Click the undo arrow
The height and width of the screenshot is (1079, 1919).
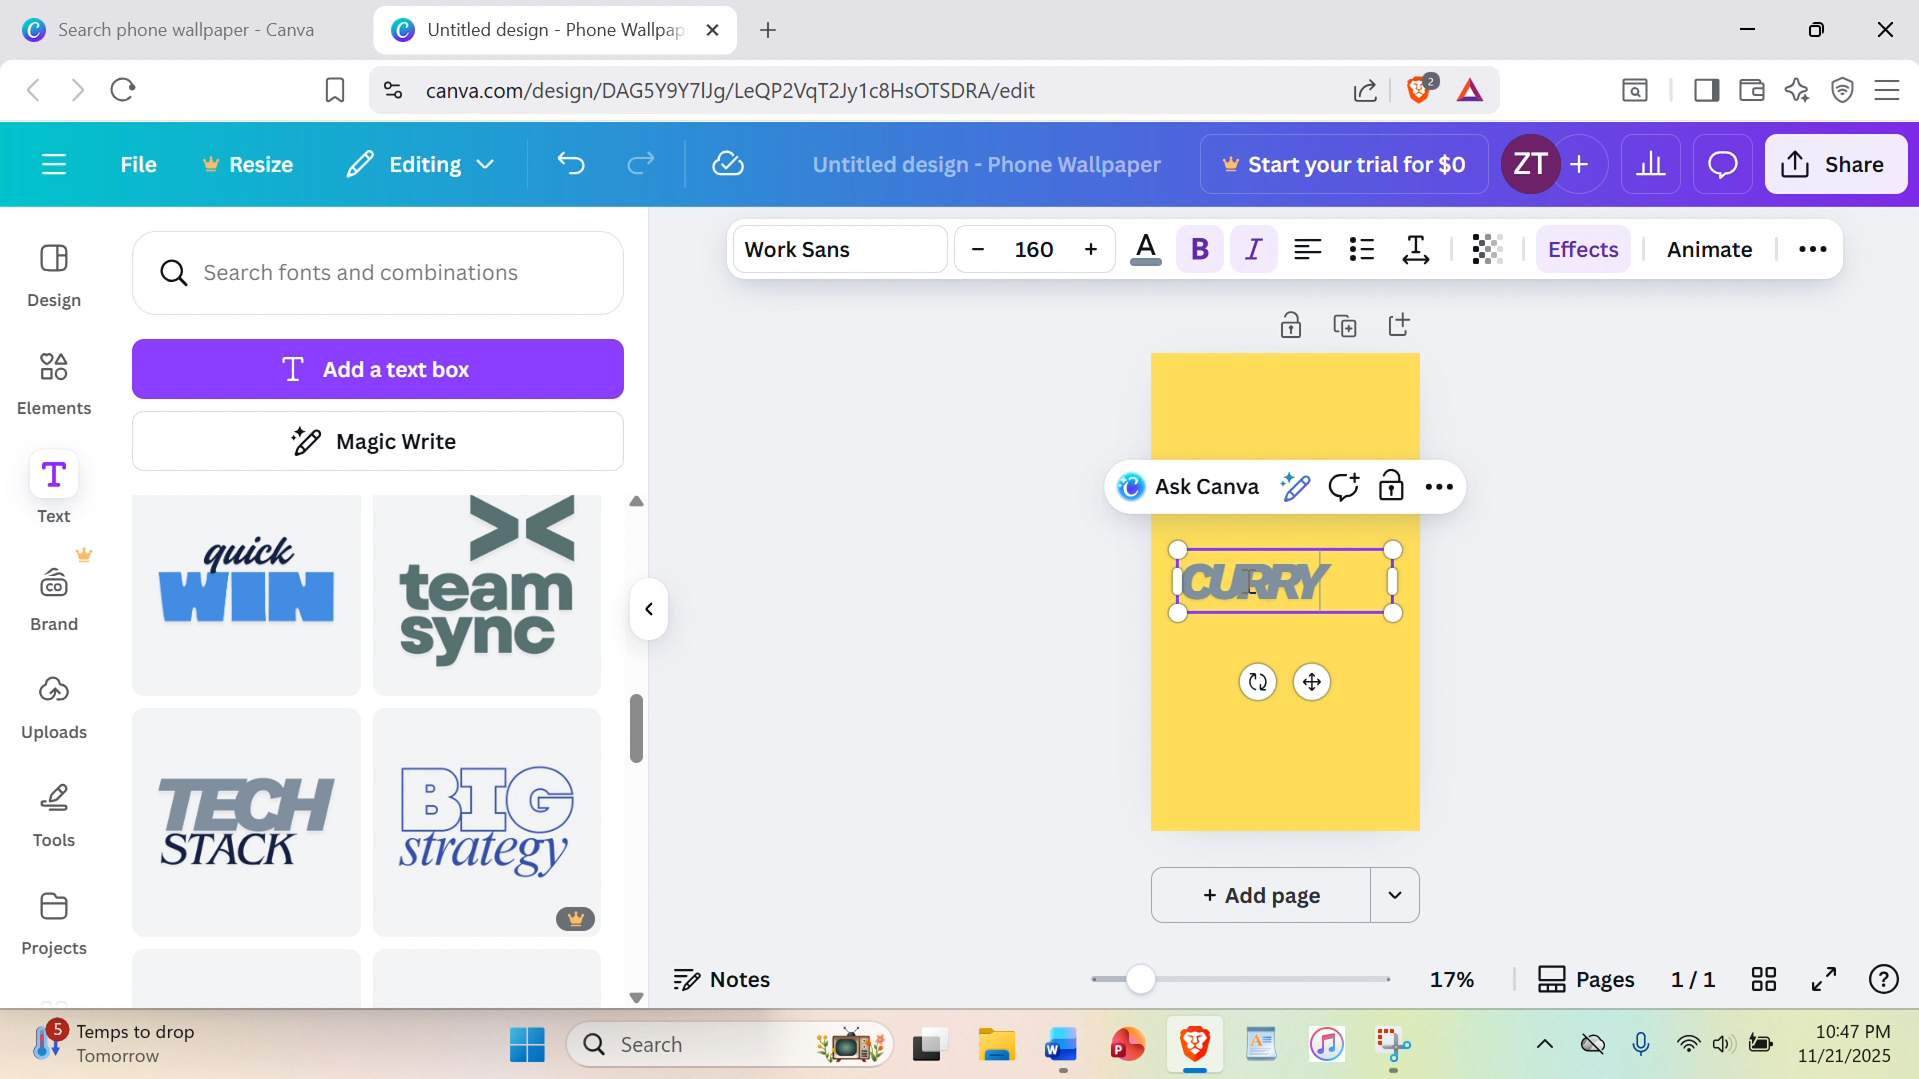coord(571,164)
